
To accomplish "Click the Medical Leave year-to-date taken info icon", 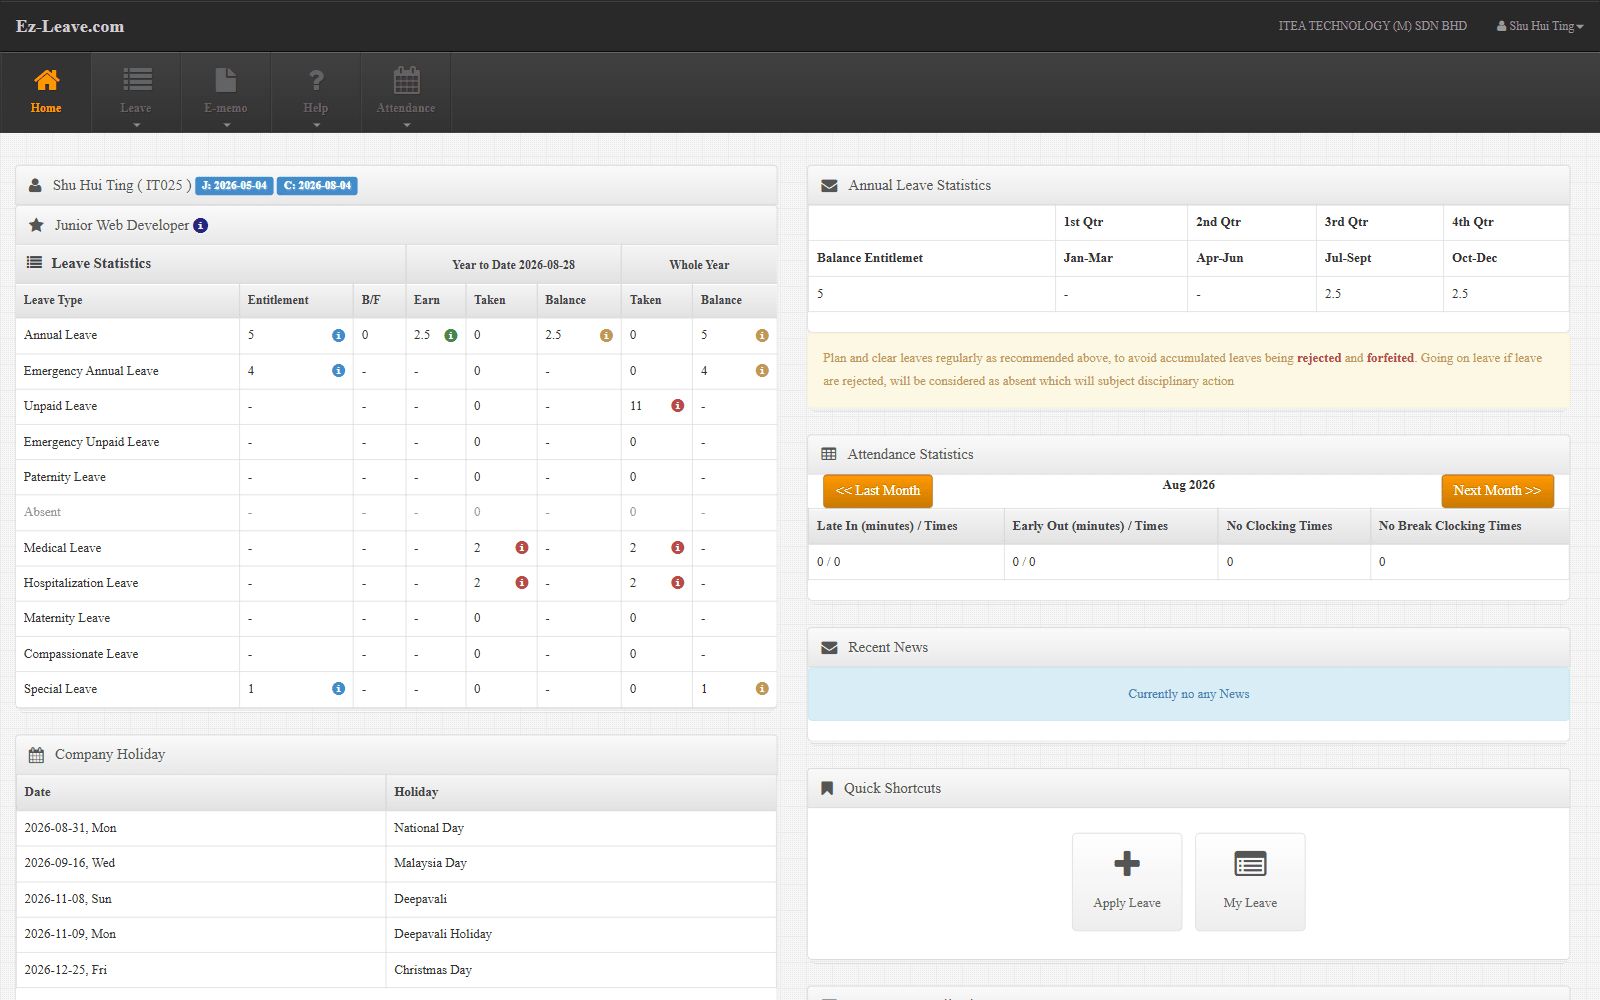I will pyautogui.click(x=522, y=548).
